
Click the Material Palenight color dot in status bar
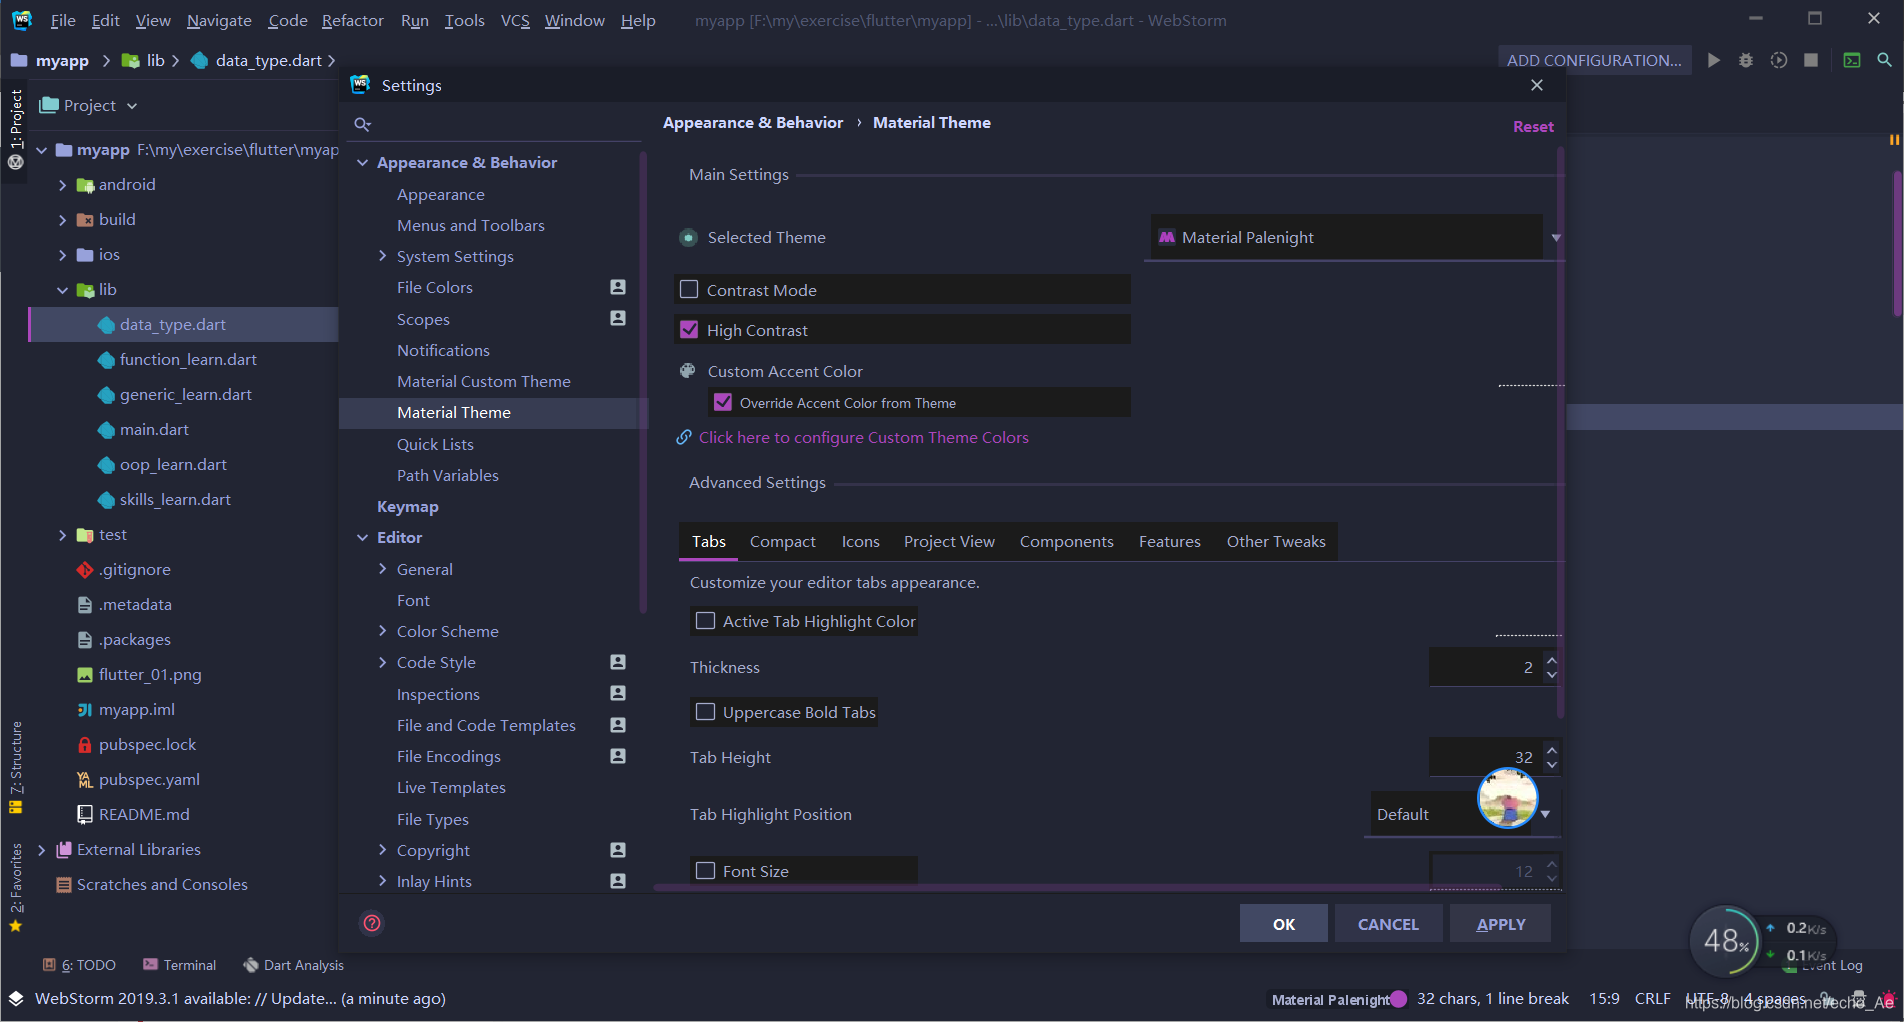(1397, 999)
